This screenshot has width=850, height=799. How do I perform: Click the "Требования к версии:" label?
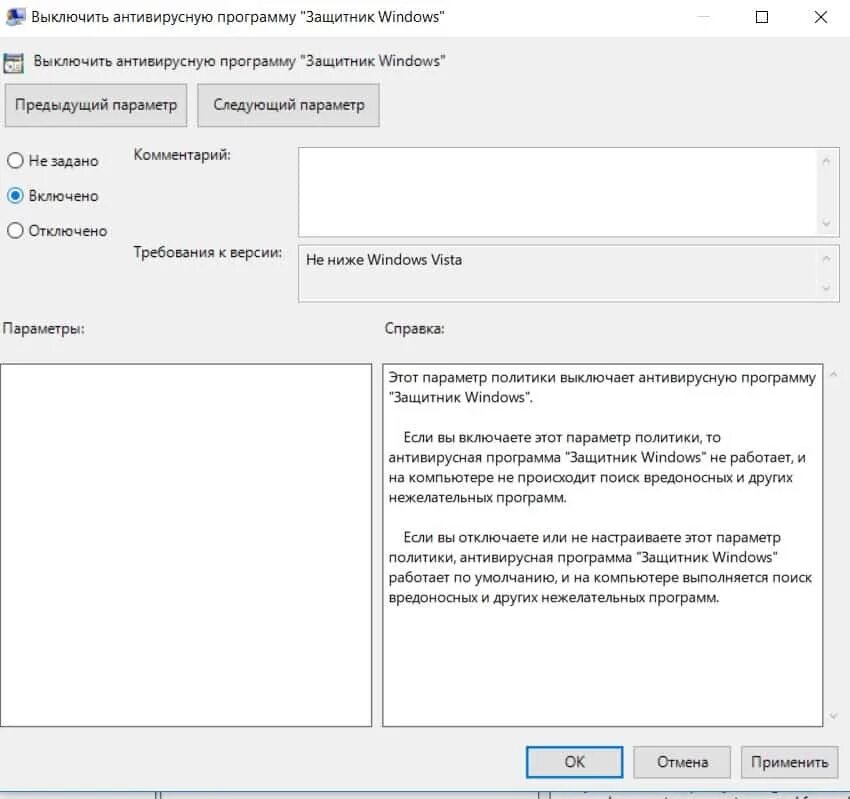click(x=208, y=253)
